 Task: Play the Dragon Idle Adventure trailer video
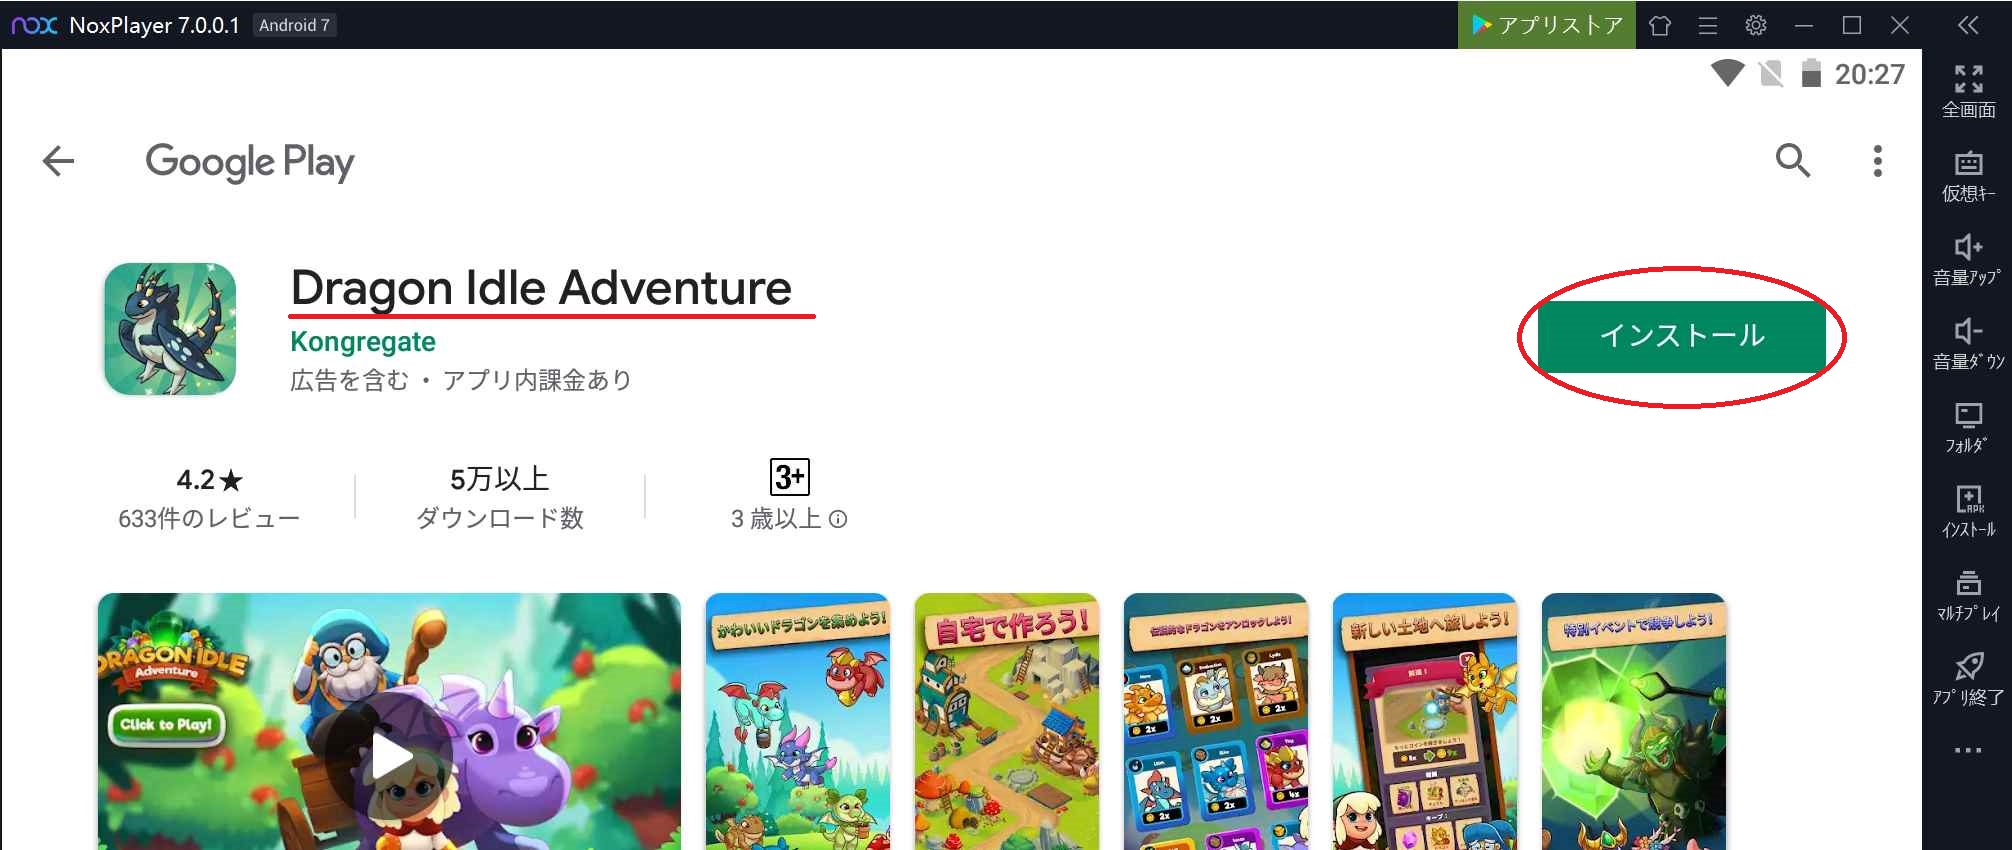pos(389,757)
